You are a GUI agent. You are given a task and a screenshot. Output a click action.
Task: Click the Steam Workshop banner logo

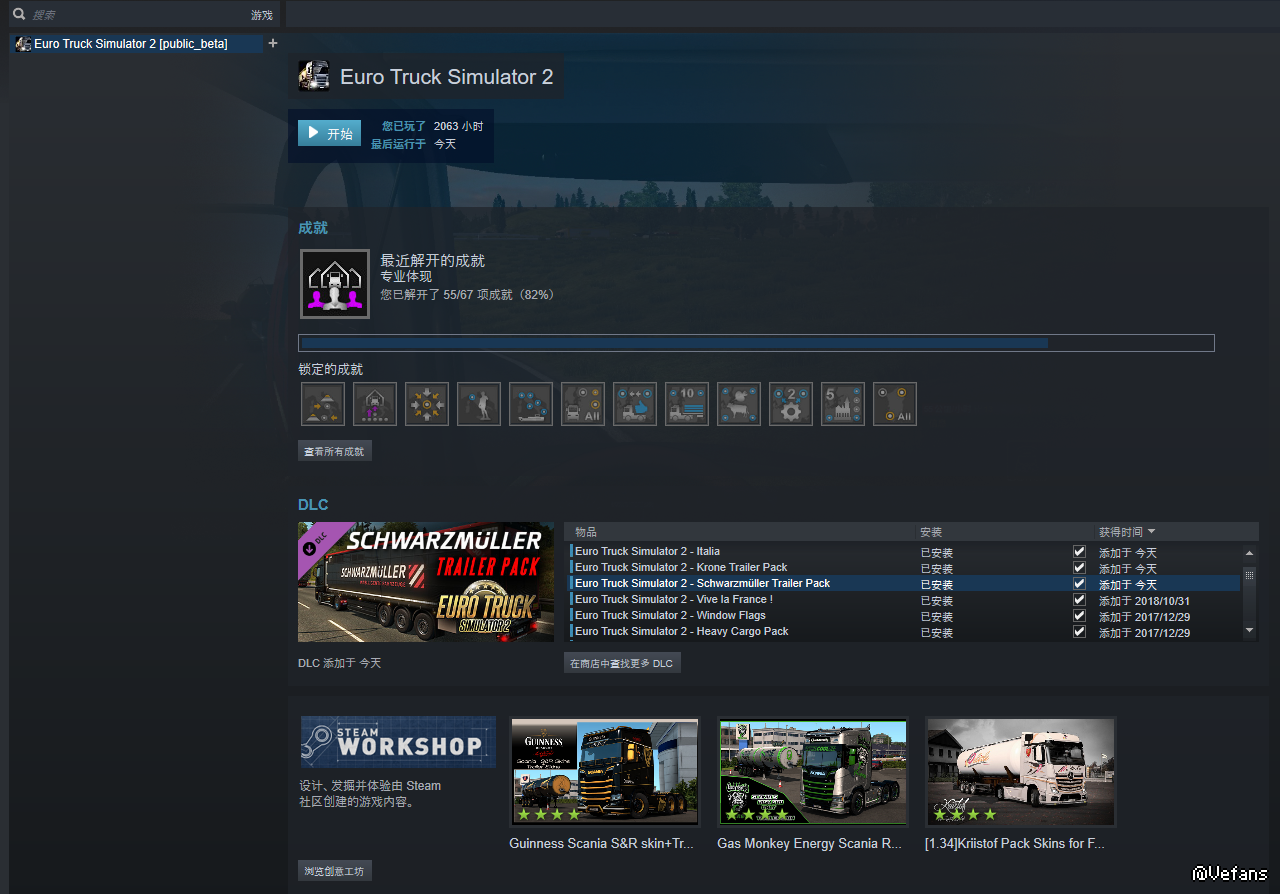[398, 742]
